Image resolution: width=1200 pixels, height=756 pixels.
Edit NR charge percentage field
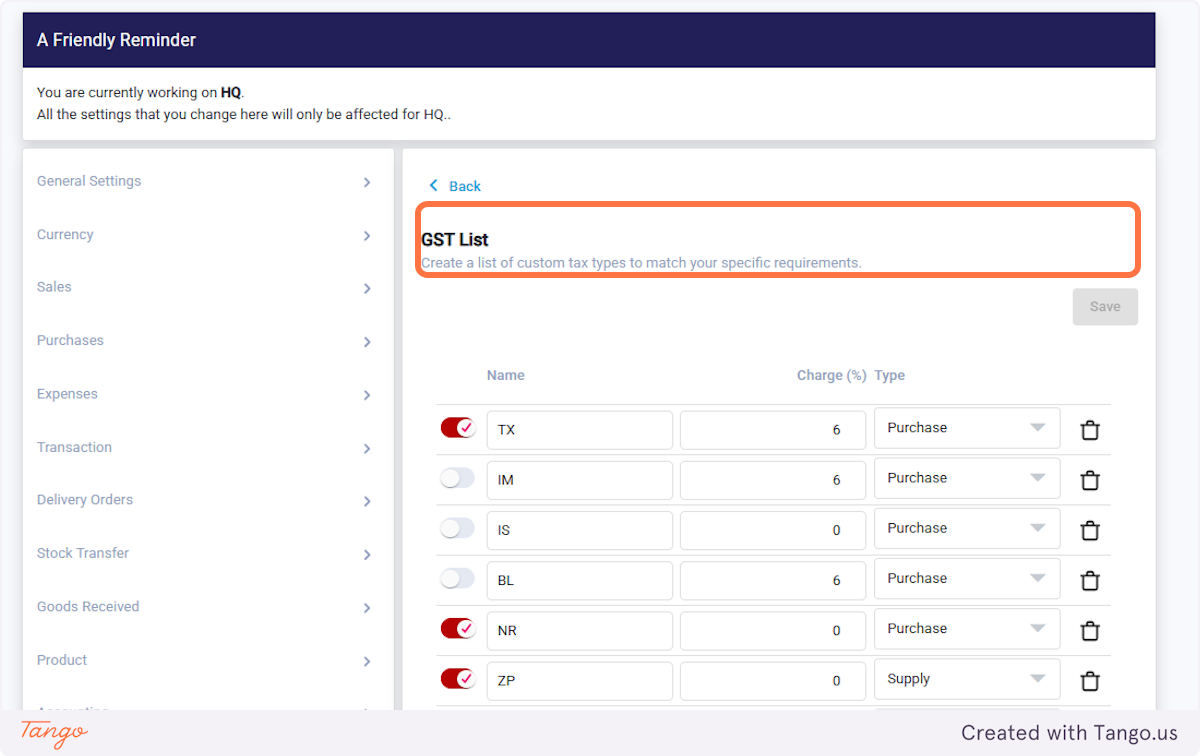(773, 631)
